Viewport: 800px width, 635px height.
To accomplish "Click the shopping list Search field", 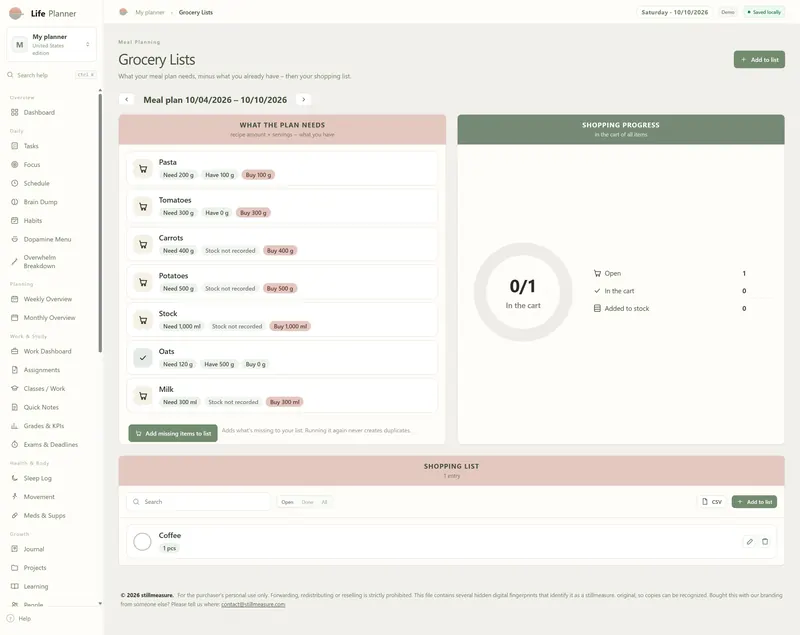I will 199,502.
